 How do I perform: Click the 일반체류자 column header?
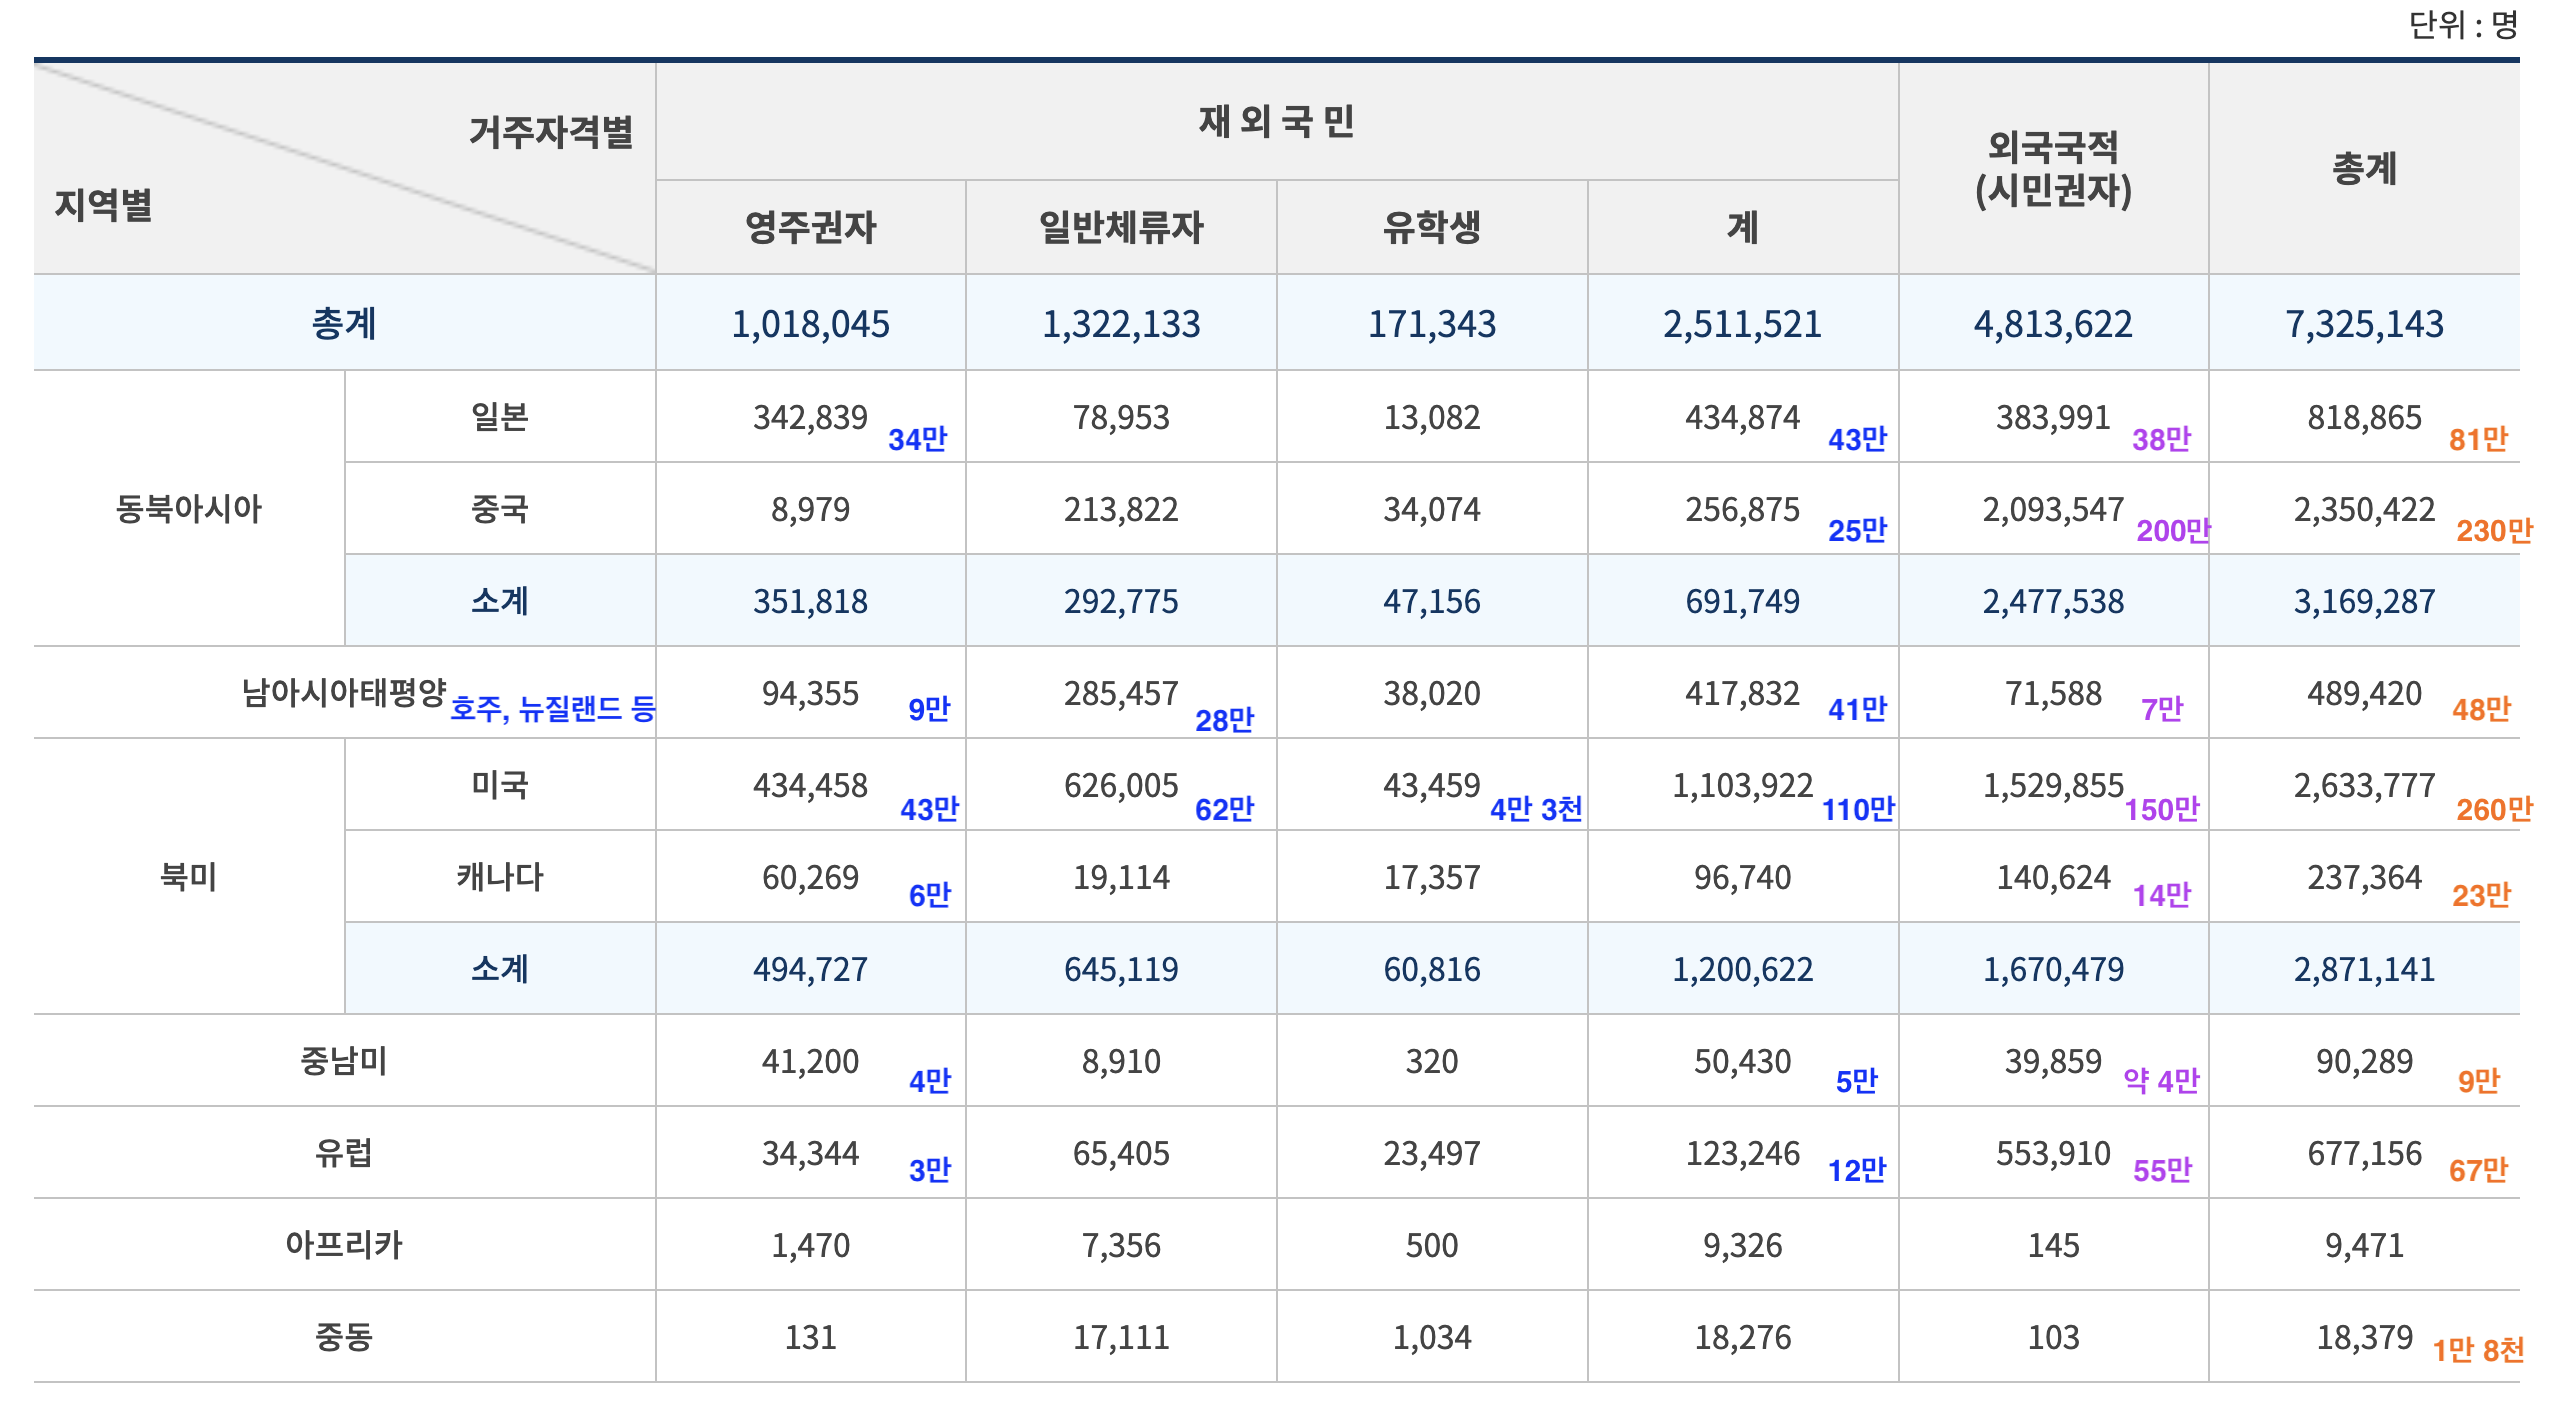(1121, 228)
